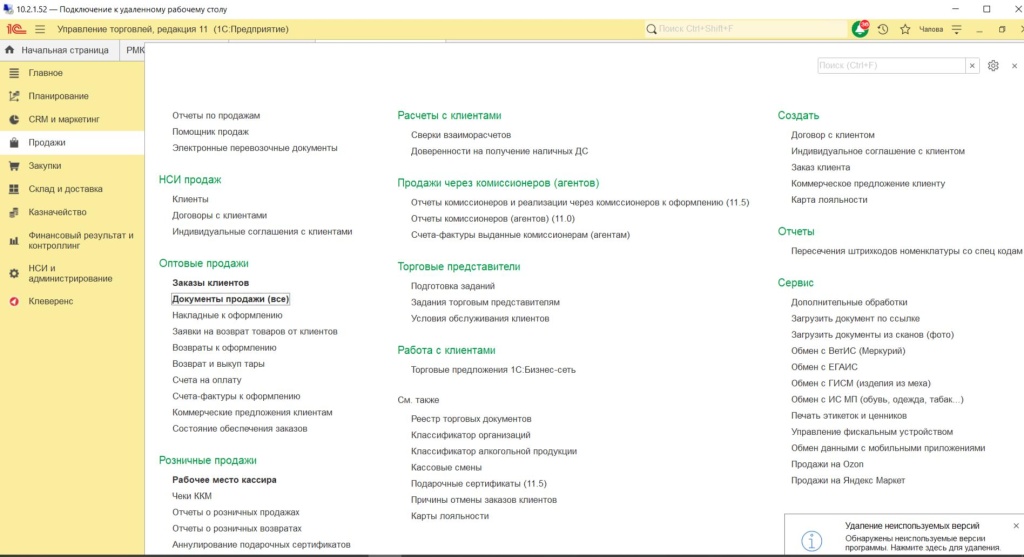
Task: Open Накладные к оформлению
Action: [227, 315]
